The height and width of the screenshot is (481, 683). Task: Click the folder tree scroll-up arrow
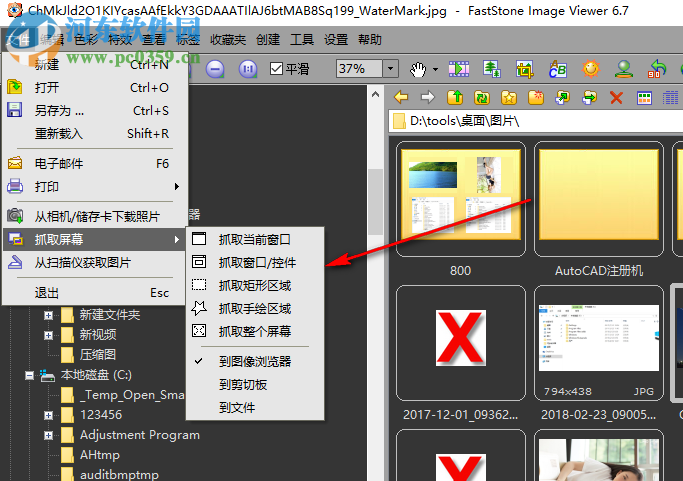(375, 94)
